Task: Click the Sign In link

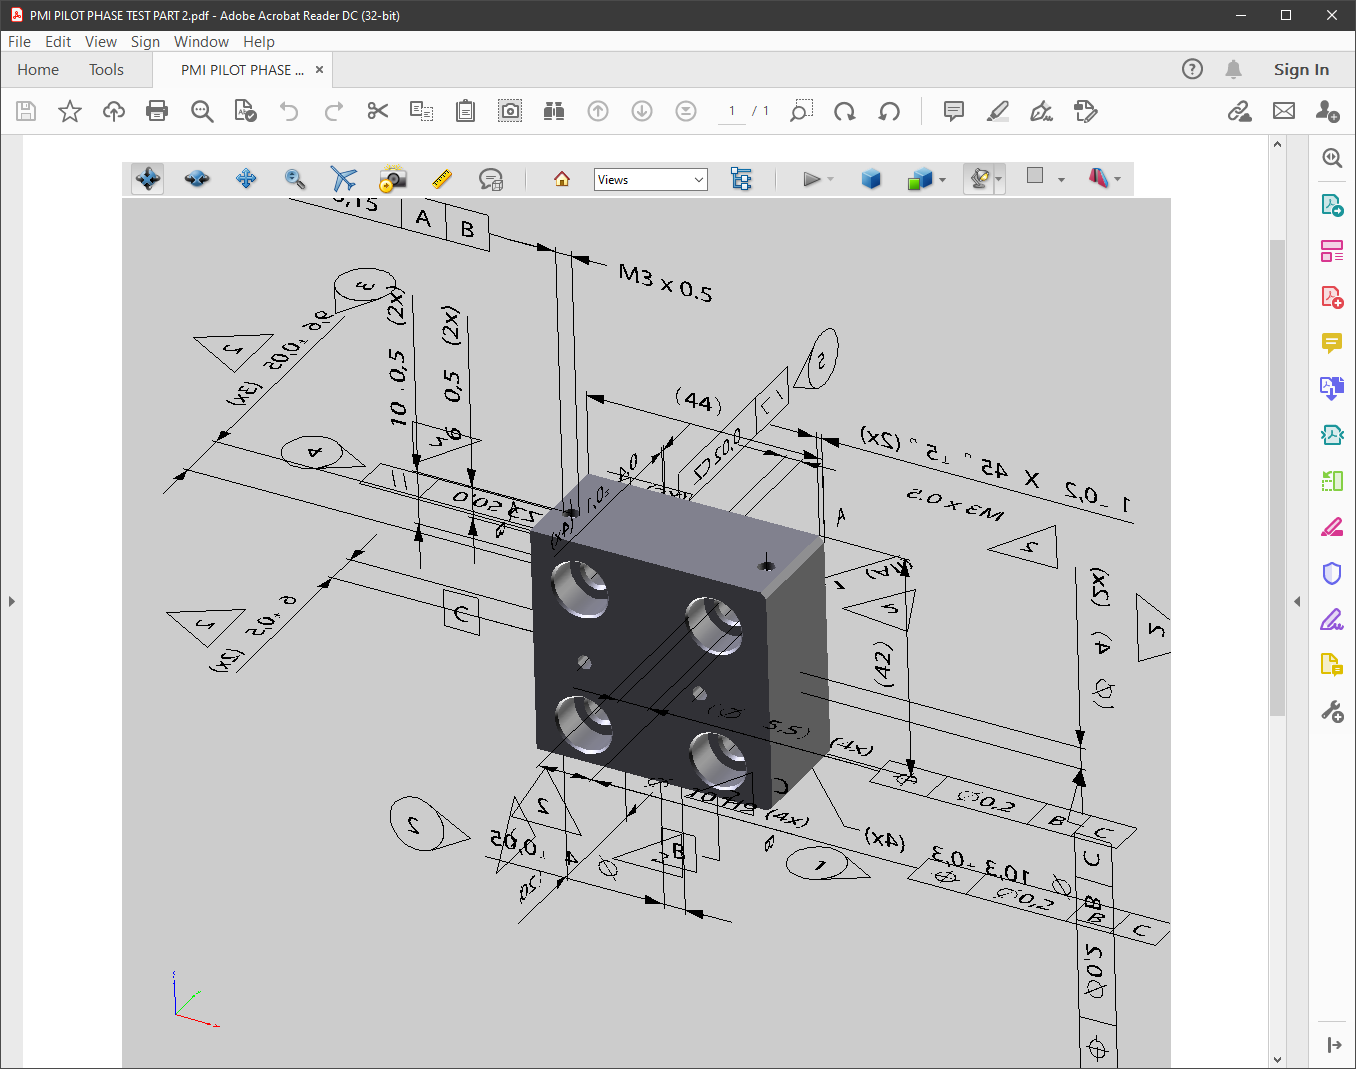Action: coord(1301,70)
